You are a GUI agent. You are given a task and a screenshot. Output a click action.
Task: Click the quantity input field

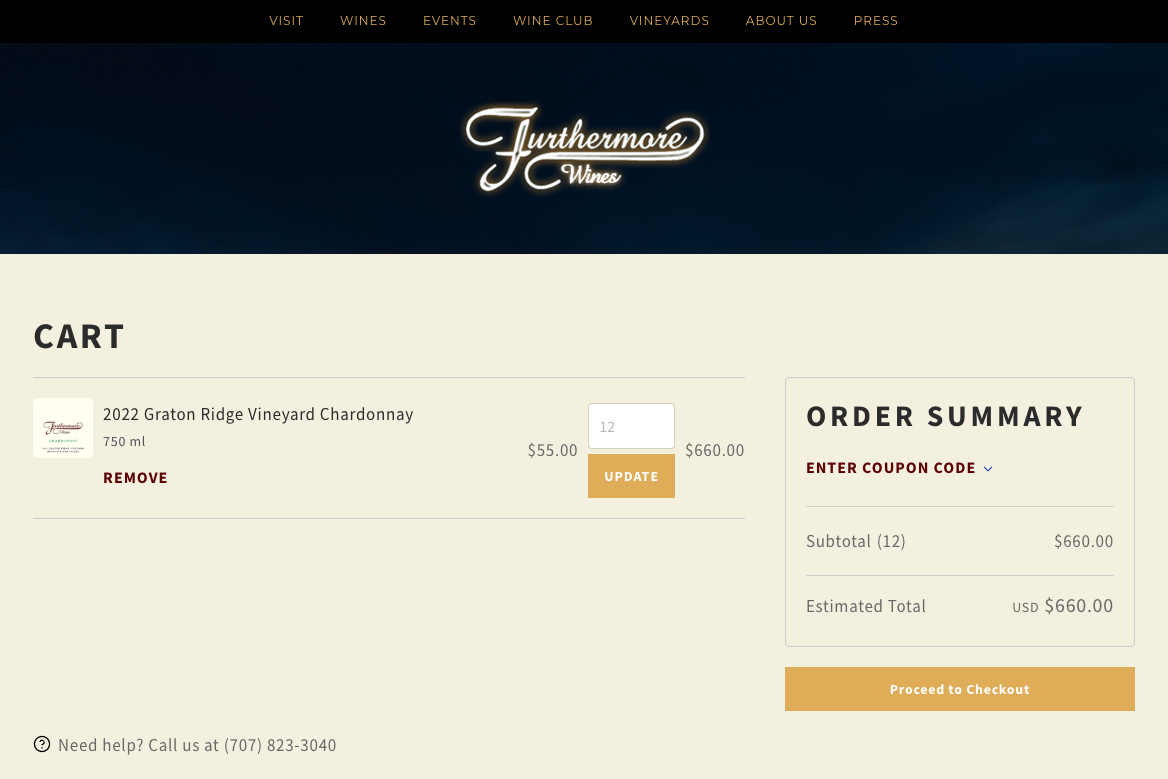[631, 426]
